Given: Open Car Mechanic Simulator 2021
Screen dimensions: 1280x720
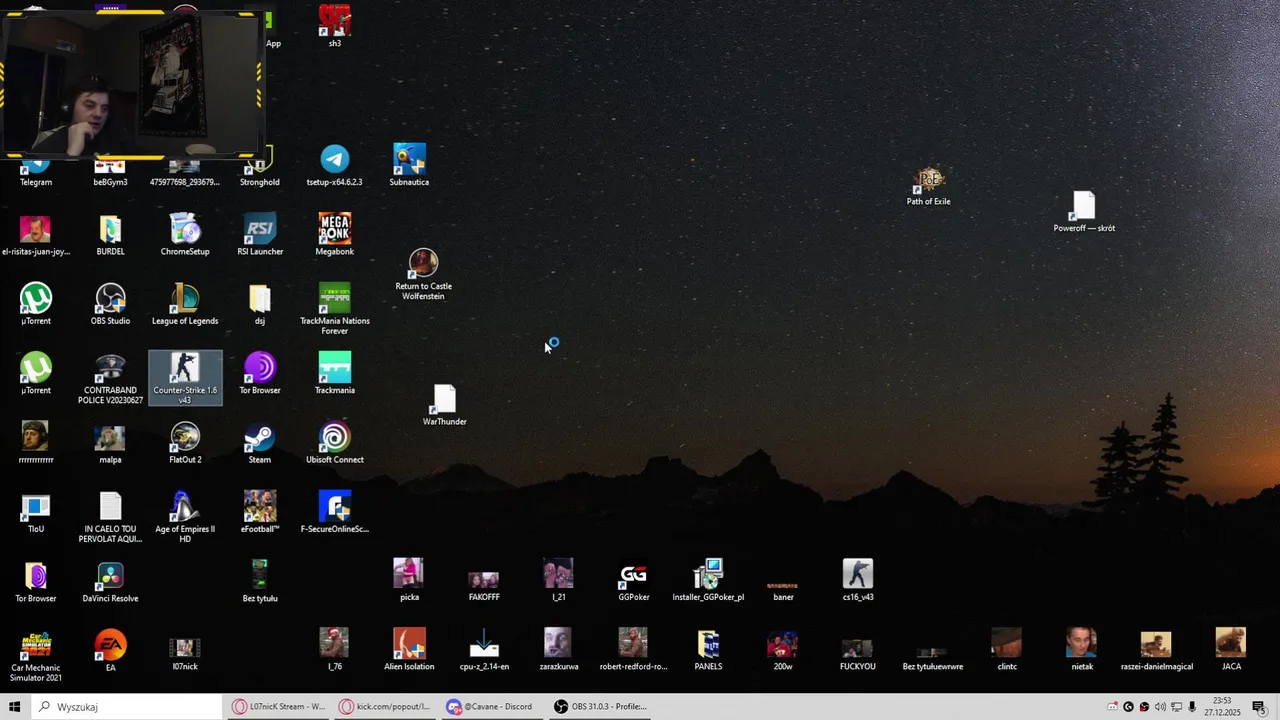Looking at the screenshot, I should point(36,656).
